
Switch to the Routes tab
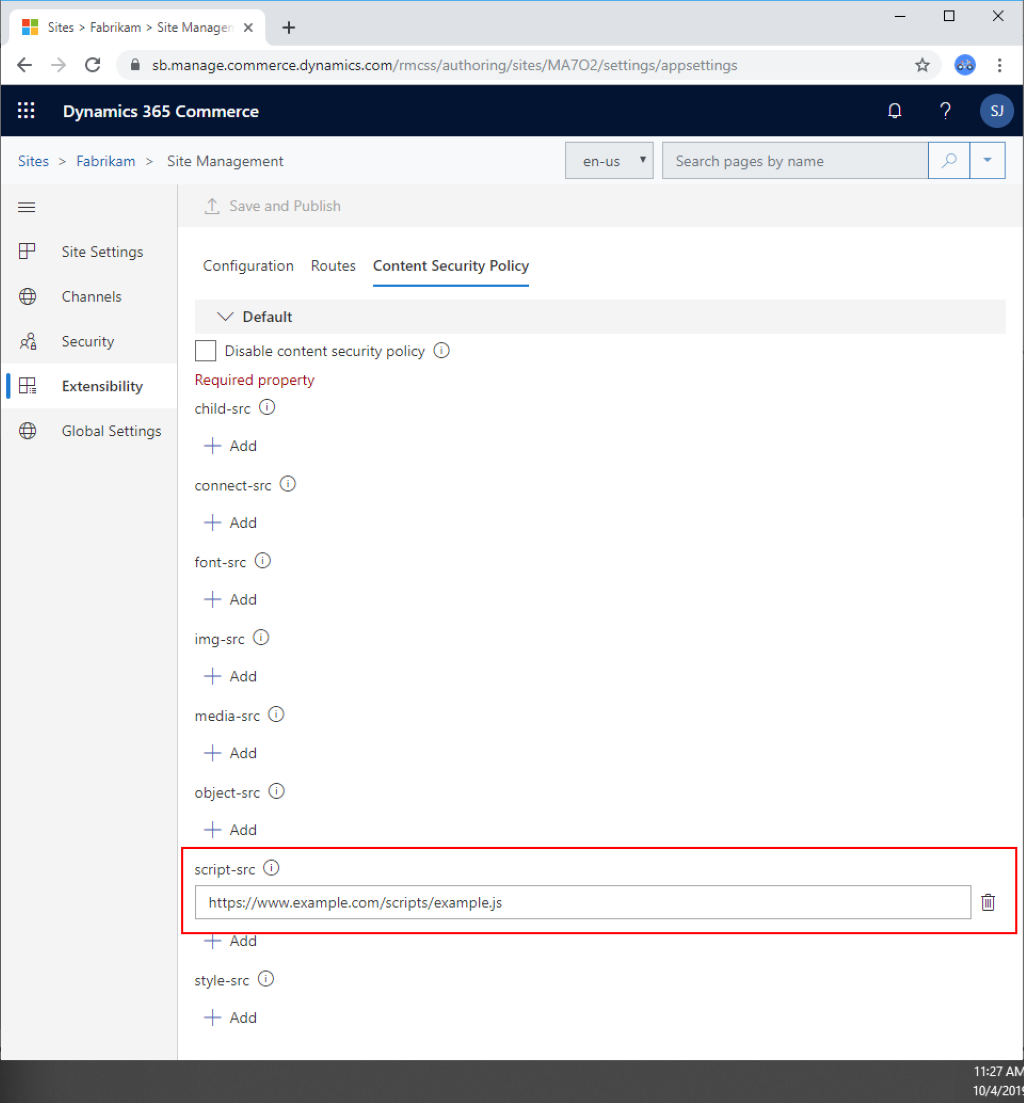pos(333,266)
